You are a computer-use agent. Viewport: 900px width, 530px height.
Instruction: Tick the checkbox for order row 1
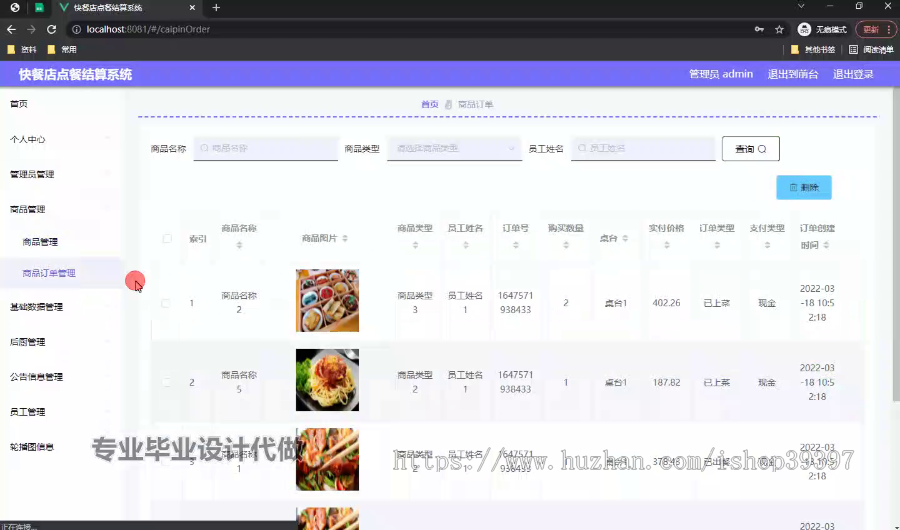point(166,303)
